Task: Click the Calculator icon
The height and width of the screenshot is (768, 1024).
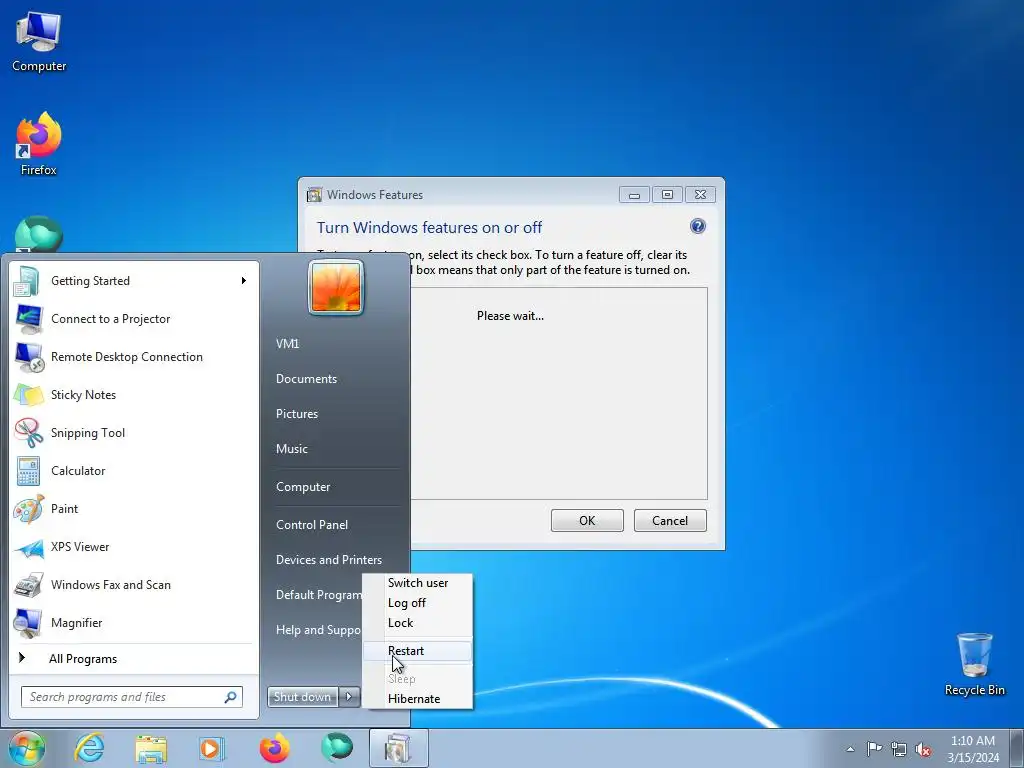Action: (28, 471)
